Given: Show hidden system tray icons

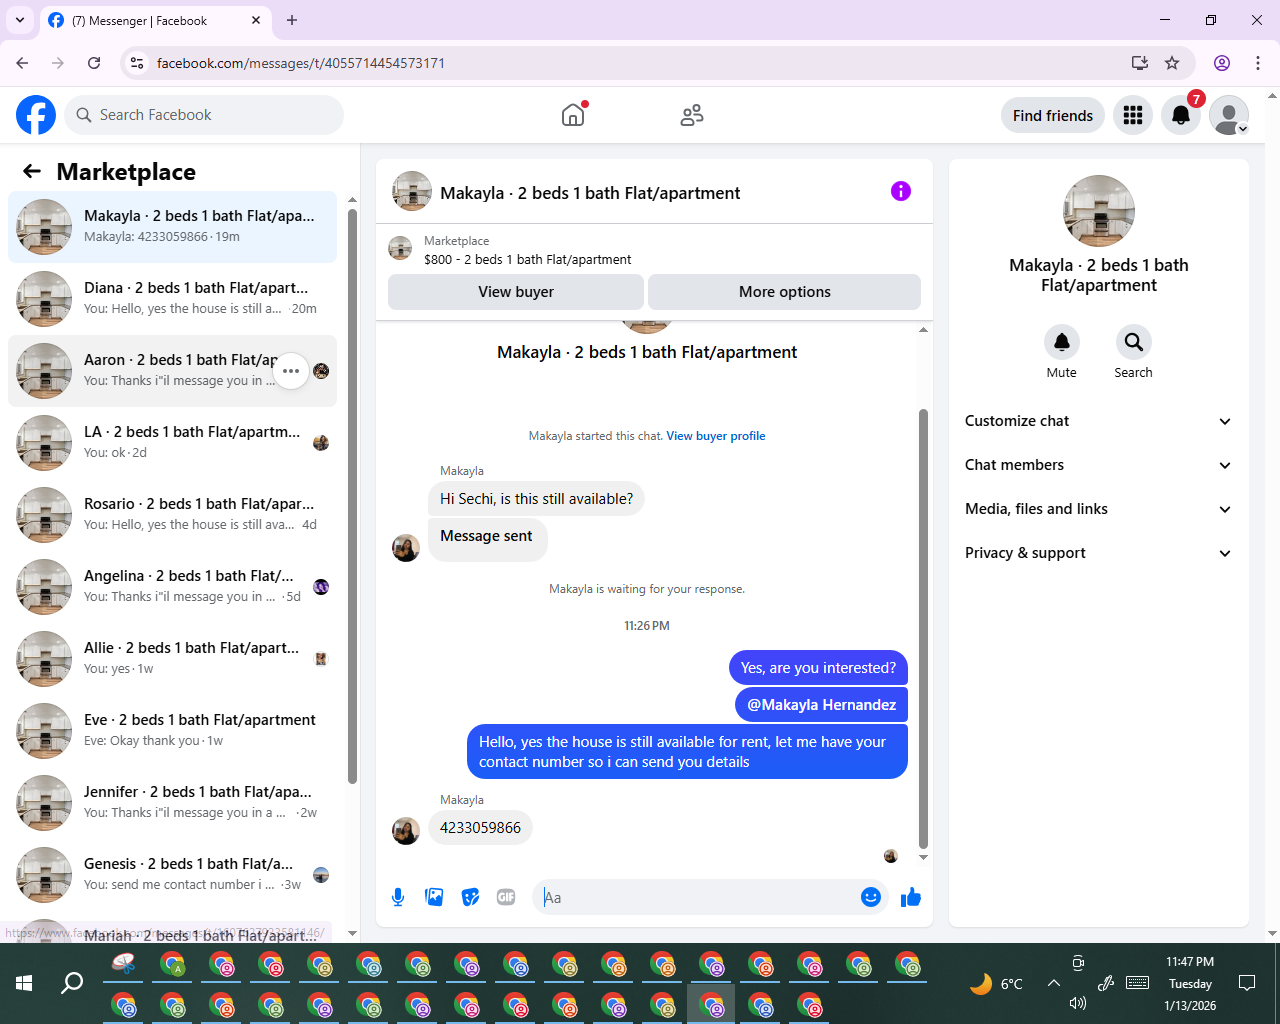Looking at the screenshot, I should 1054,983.
